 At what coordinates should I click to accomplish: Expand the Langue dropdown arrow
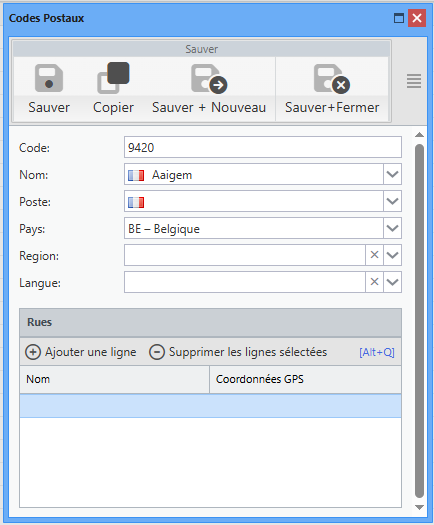pos(392,282)
